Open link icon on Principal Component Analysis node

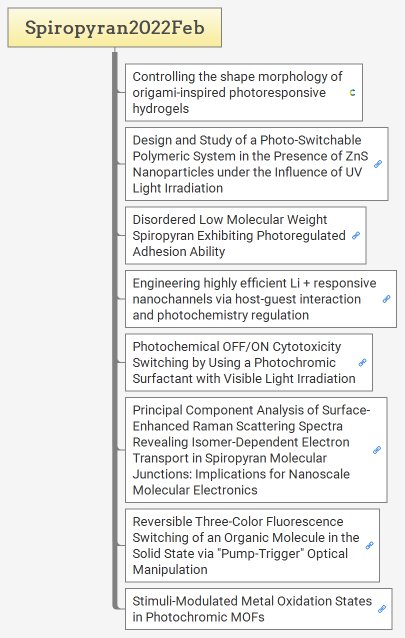(x=377, y=450)
